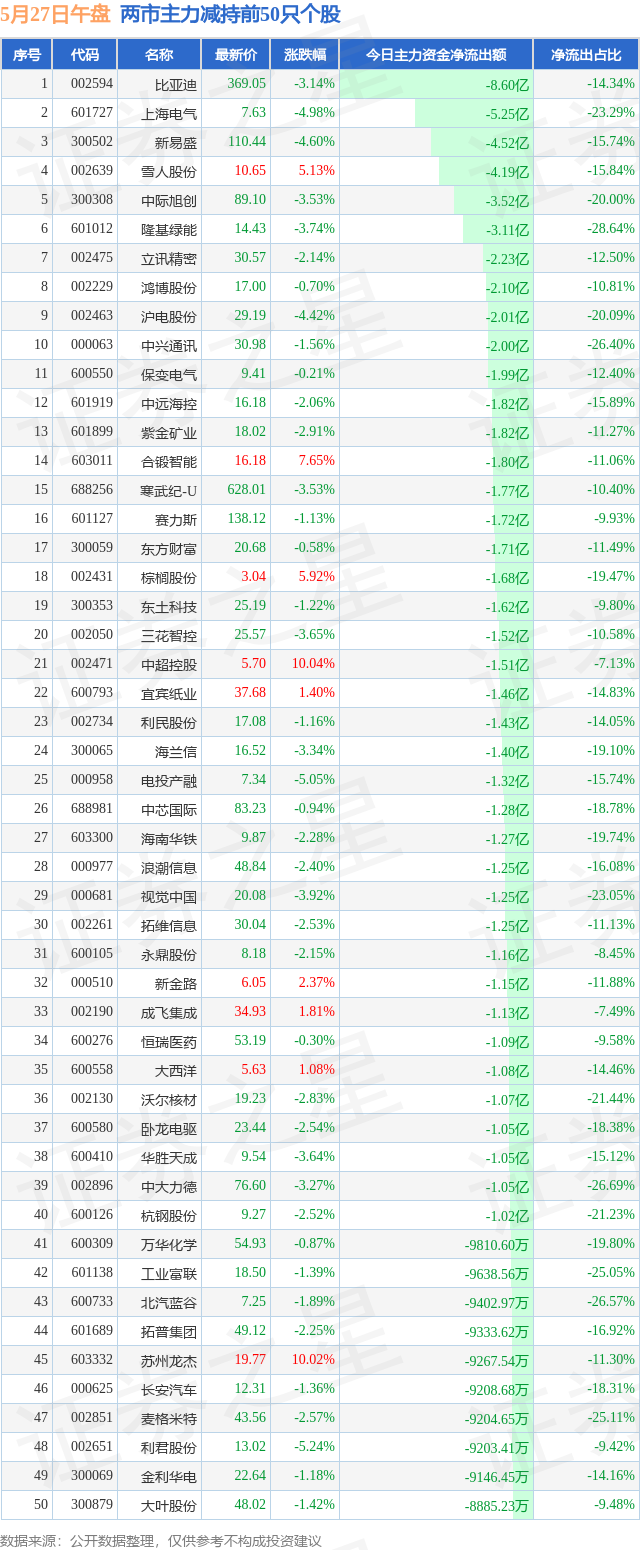This screenshot has width=640, height=1550.
Task: Select stock name 比亚迪
Action: coord(176,84)
